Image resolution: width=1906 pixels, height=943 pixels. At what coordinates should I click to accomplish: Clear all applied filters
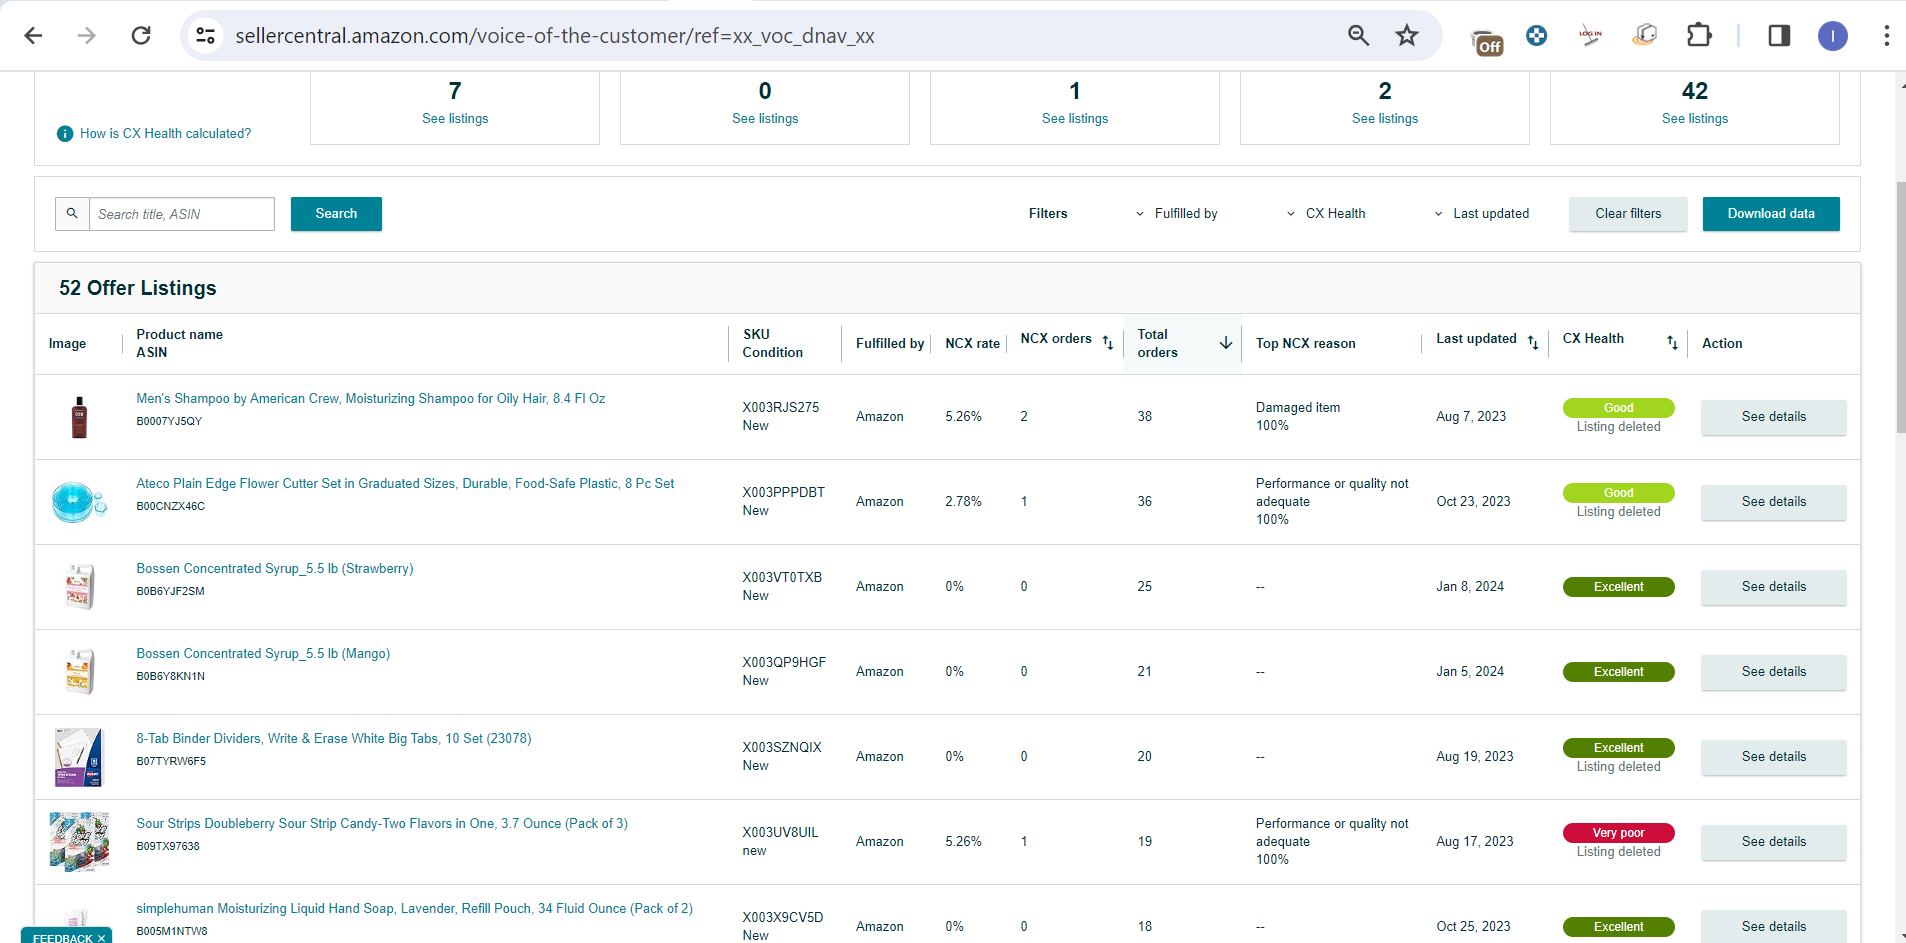pos(1628,214)
